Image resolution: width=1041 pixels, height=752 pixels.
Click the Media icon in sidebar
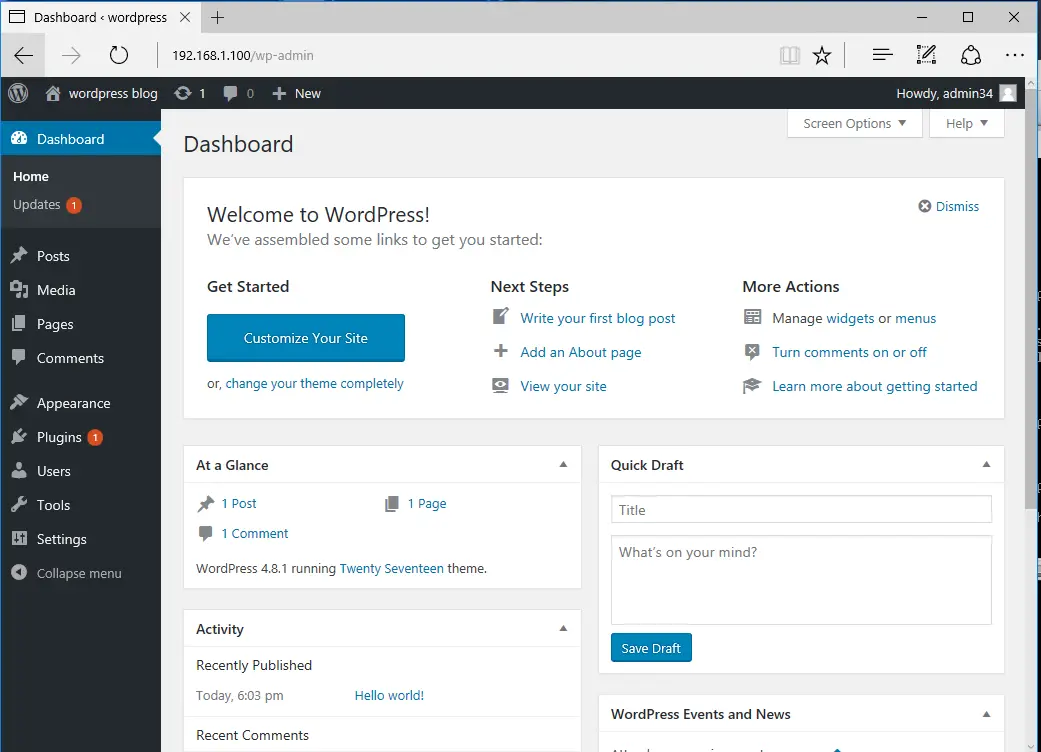point(19,289)
